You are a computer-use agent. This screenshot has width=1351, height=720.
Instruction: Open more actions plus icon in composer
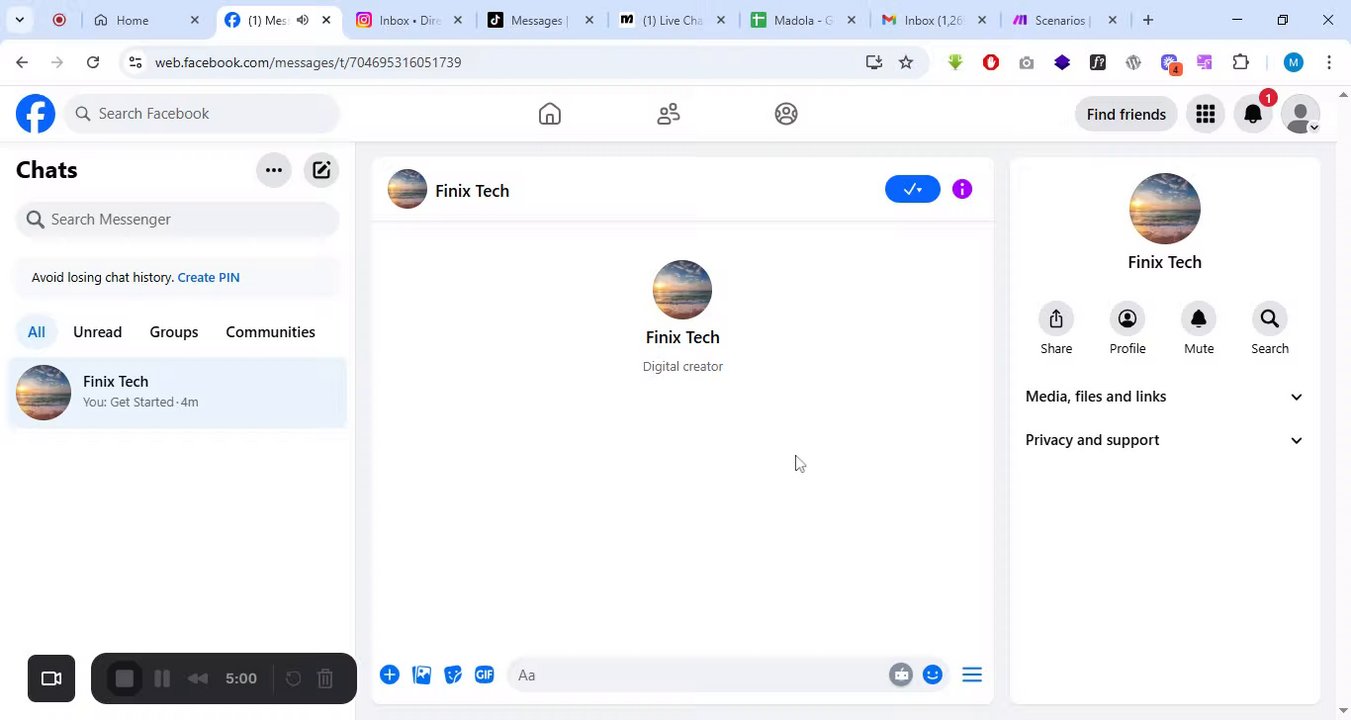click(390, 675)
